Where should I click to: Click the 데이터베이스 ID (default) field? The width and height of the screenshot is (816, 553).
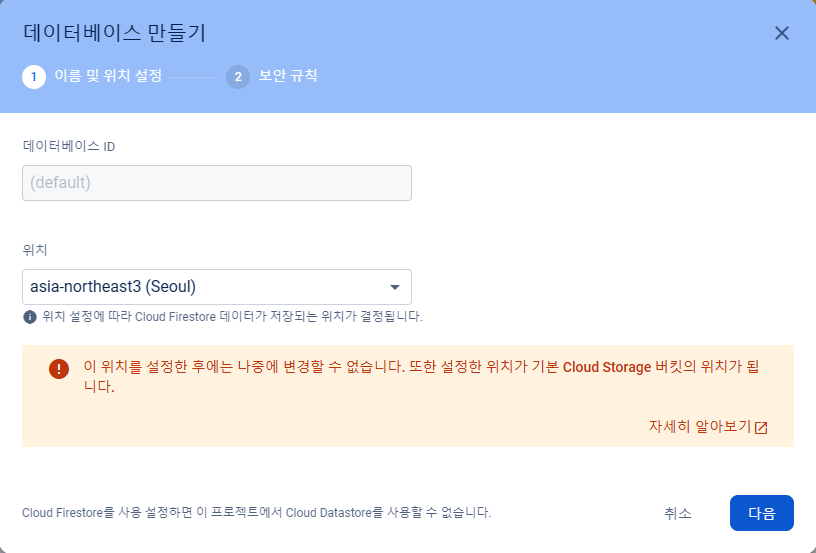point(216,183)
